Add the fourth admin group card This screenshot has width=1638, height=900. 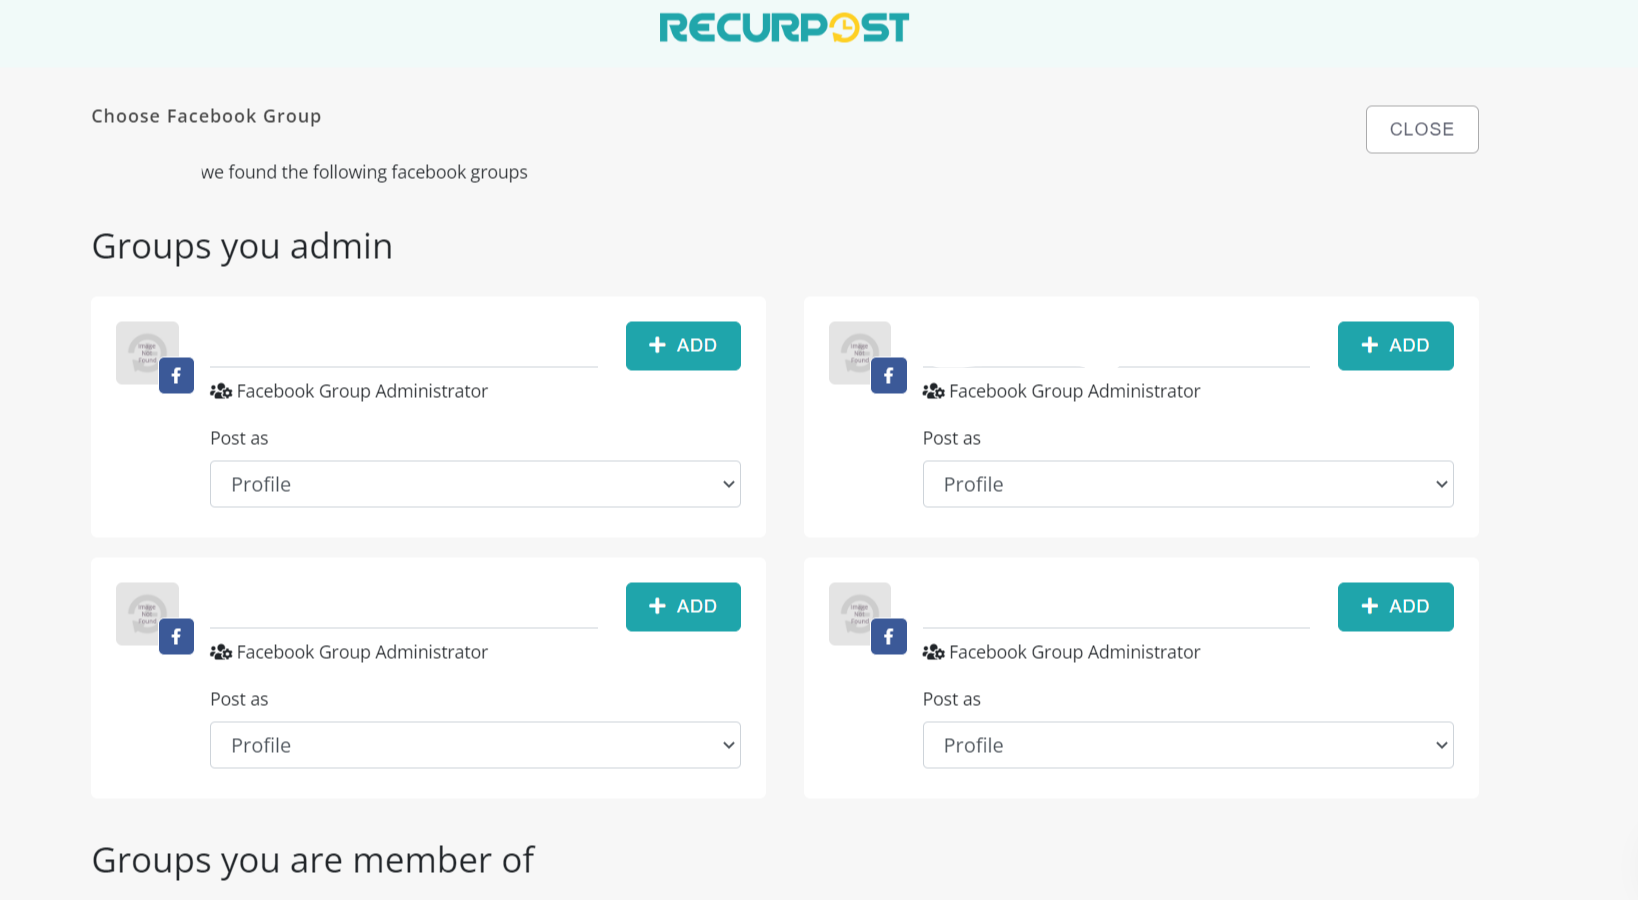[x=1396, y=607]
